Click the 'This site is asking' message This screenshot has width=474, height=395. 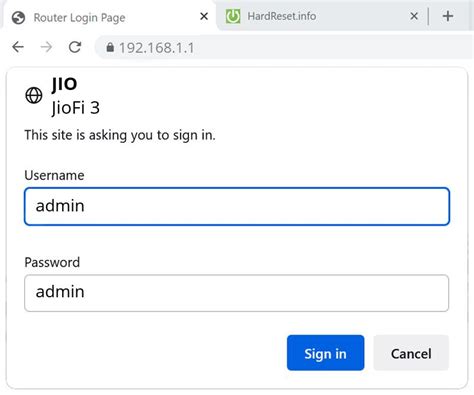(x=120, y=135)
